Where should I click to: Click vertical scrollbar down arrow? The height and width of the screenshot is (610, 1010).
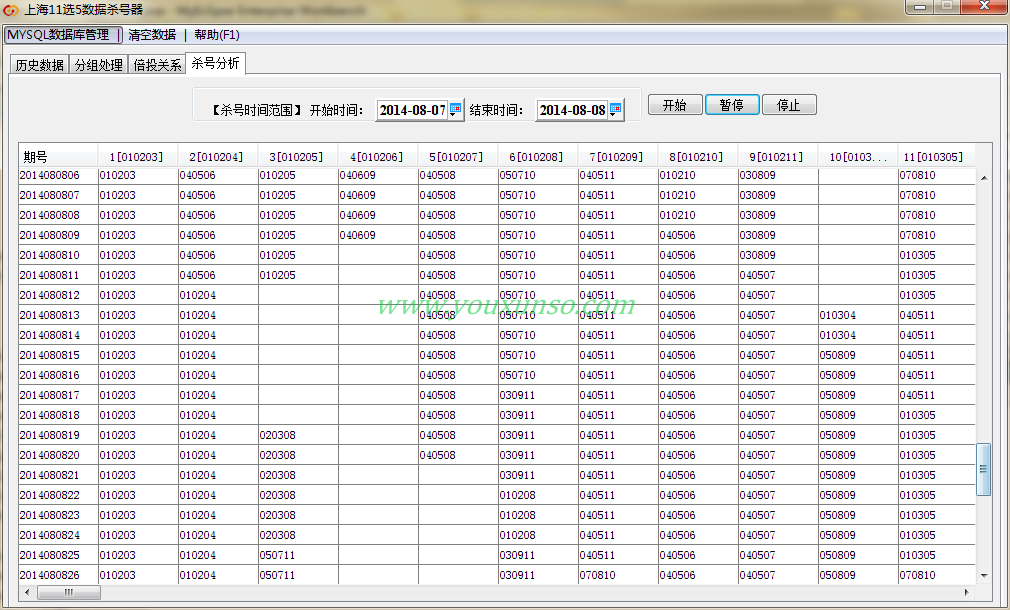tap(984, 575)
